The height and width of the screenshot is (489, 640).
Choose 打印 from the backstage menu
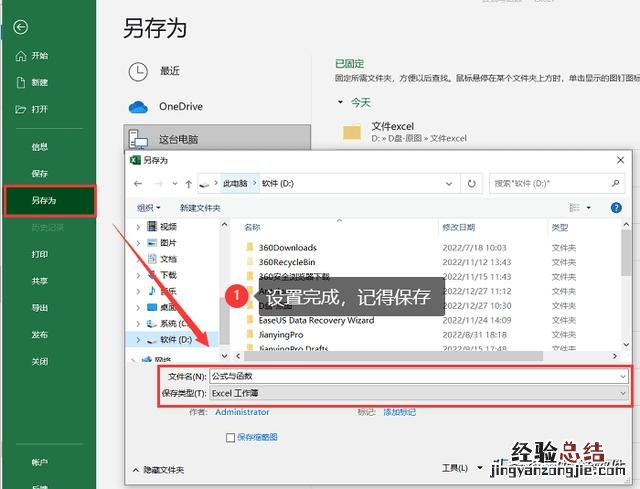40,255
